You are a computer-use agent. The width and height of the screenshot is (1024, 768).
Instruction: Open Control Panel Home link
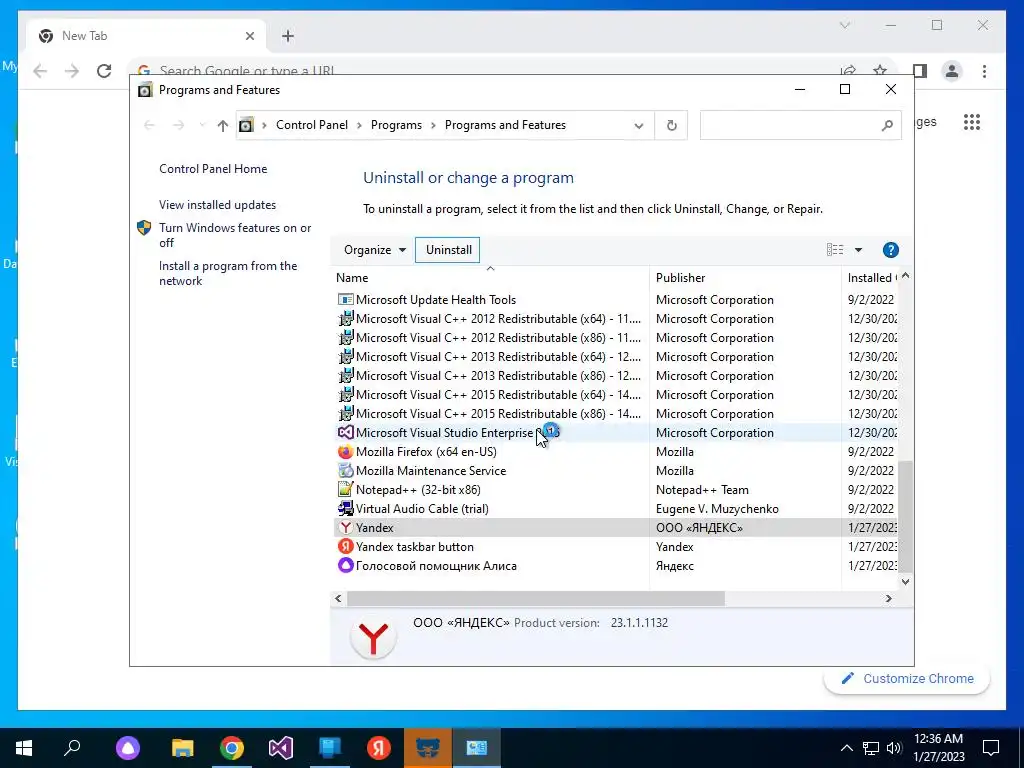[x=213, y=168]
